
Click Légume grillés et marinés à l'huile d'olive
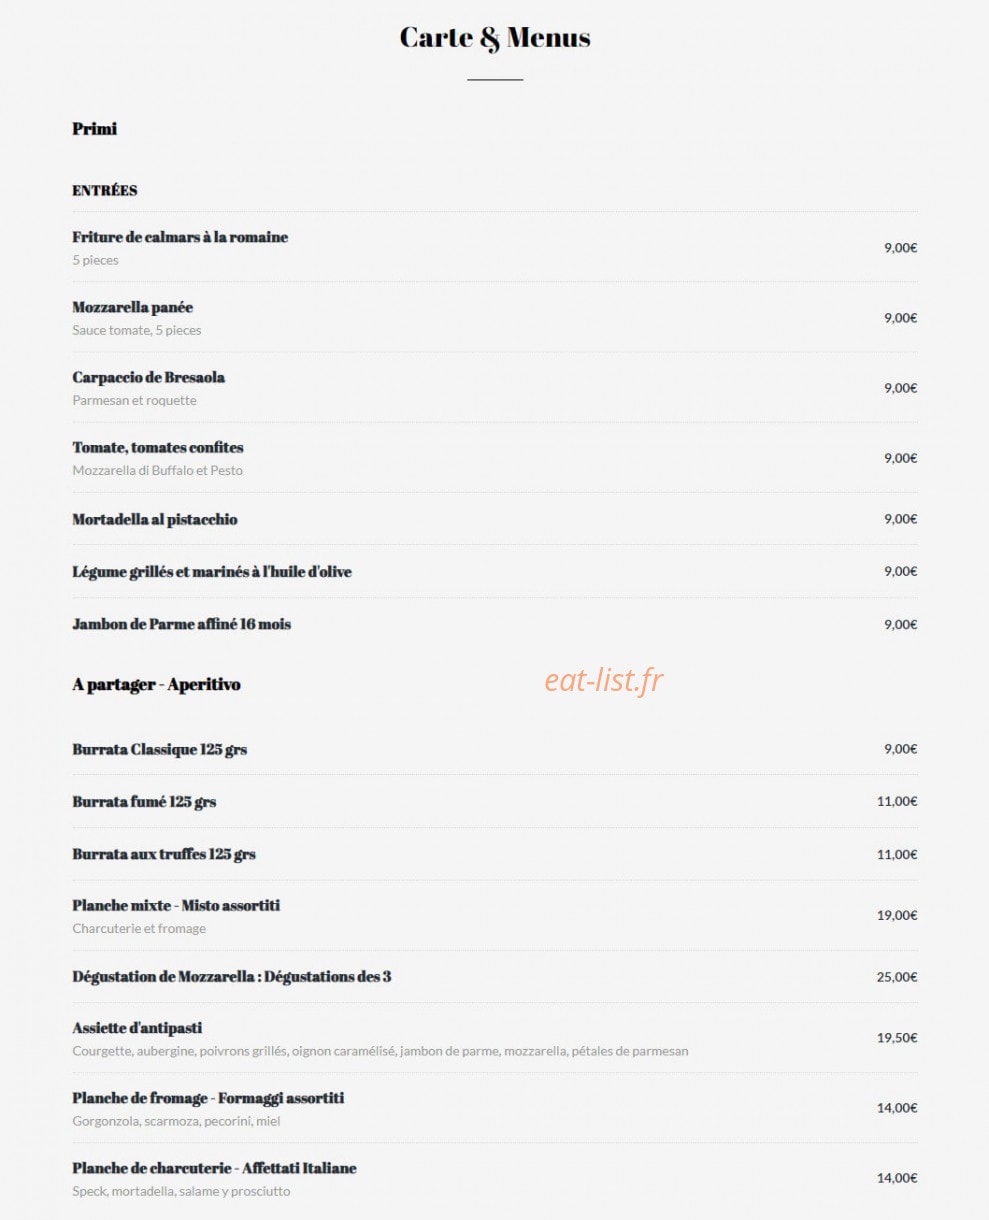tap(212, 572)
